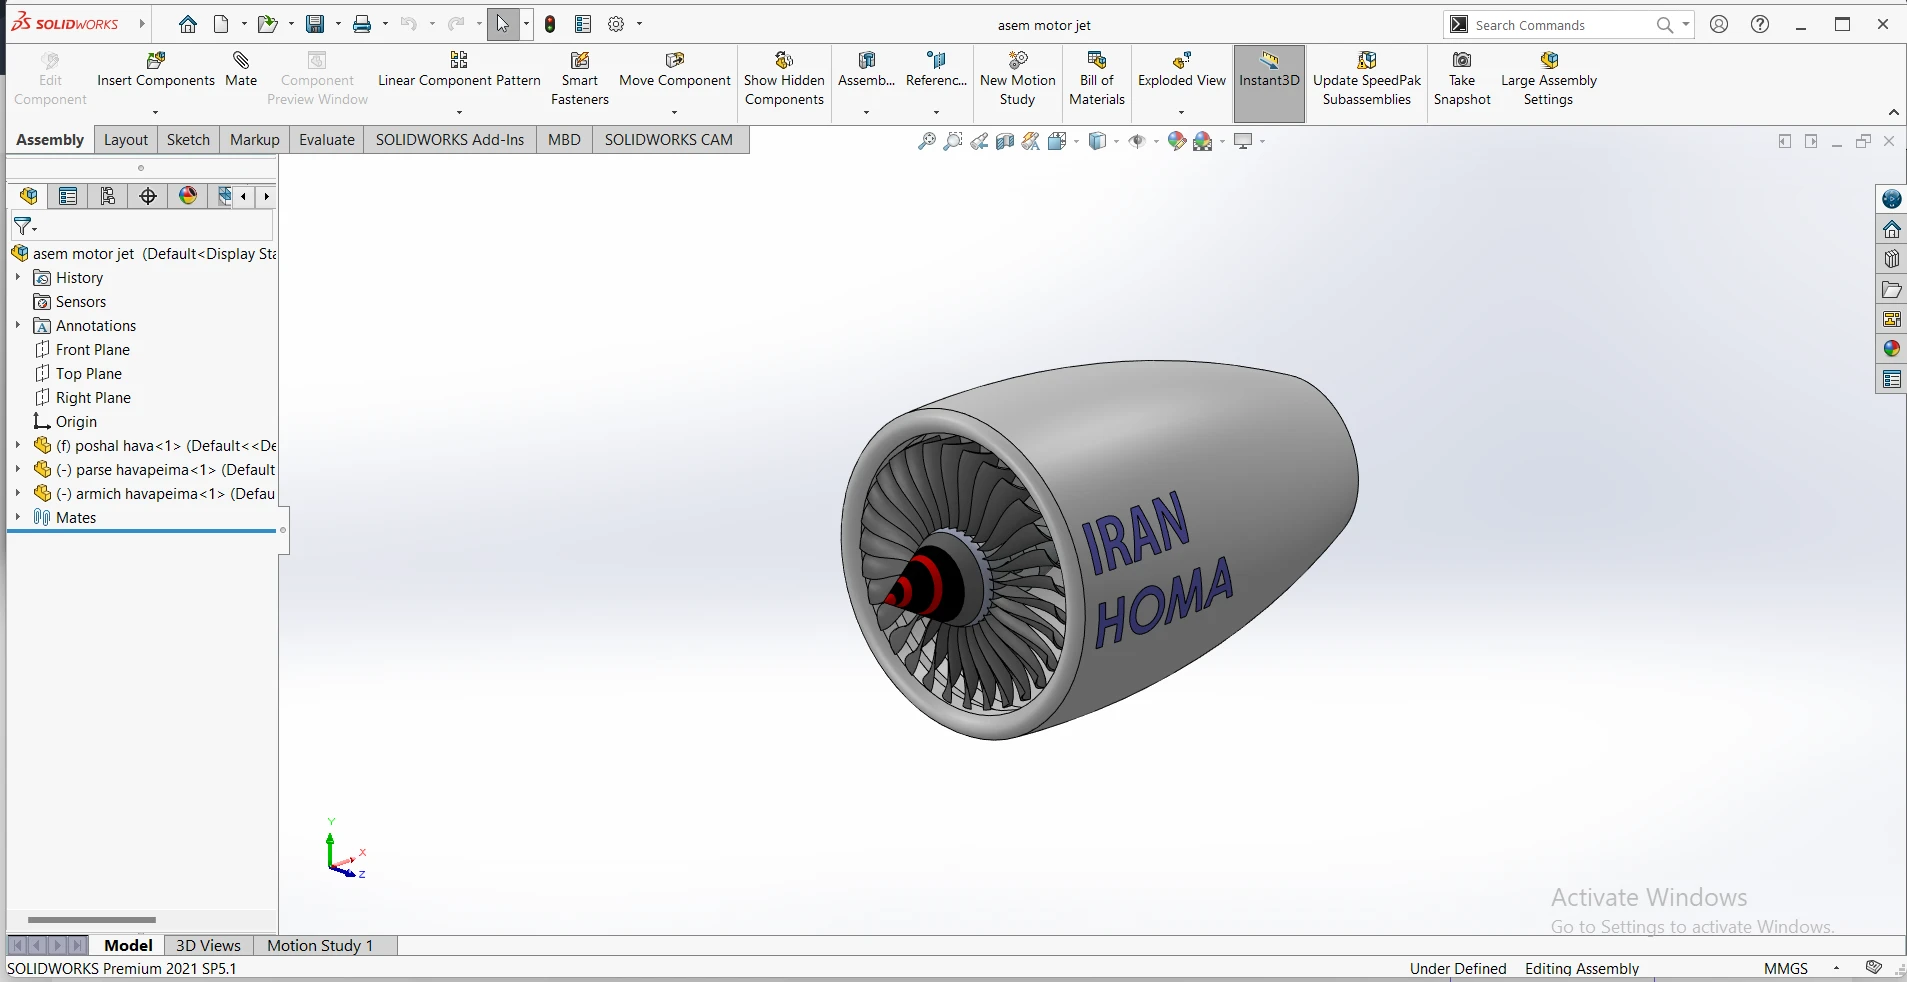1907x982 pixels.
Task: Click Large Assembly Settings button
Action: point(1548,78)
